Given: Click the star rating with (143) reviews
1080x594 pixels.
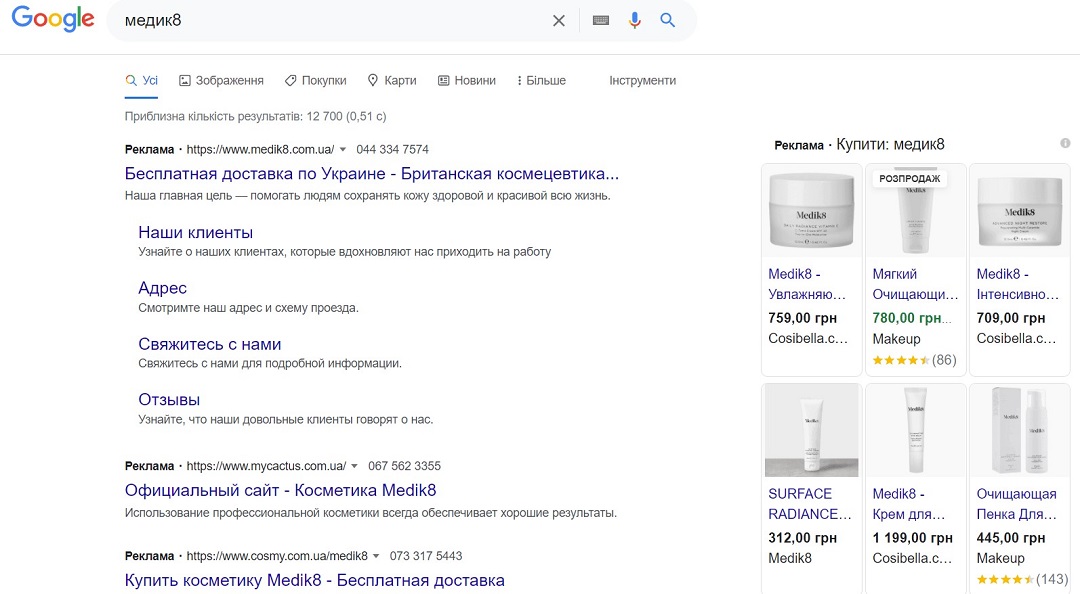Looking at the screenshot, I should click(x=1022, y=580).
